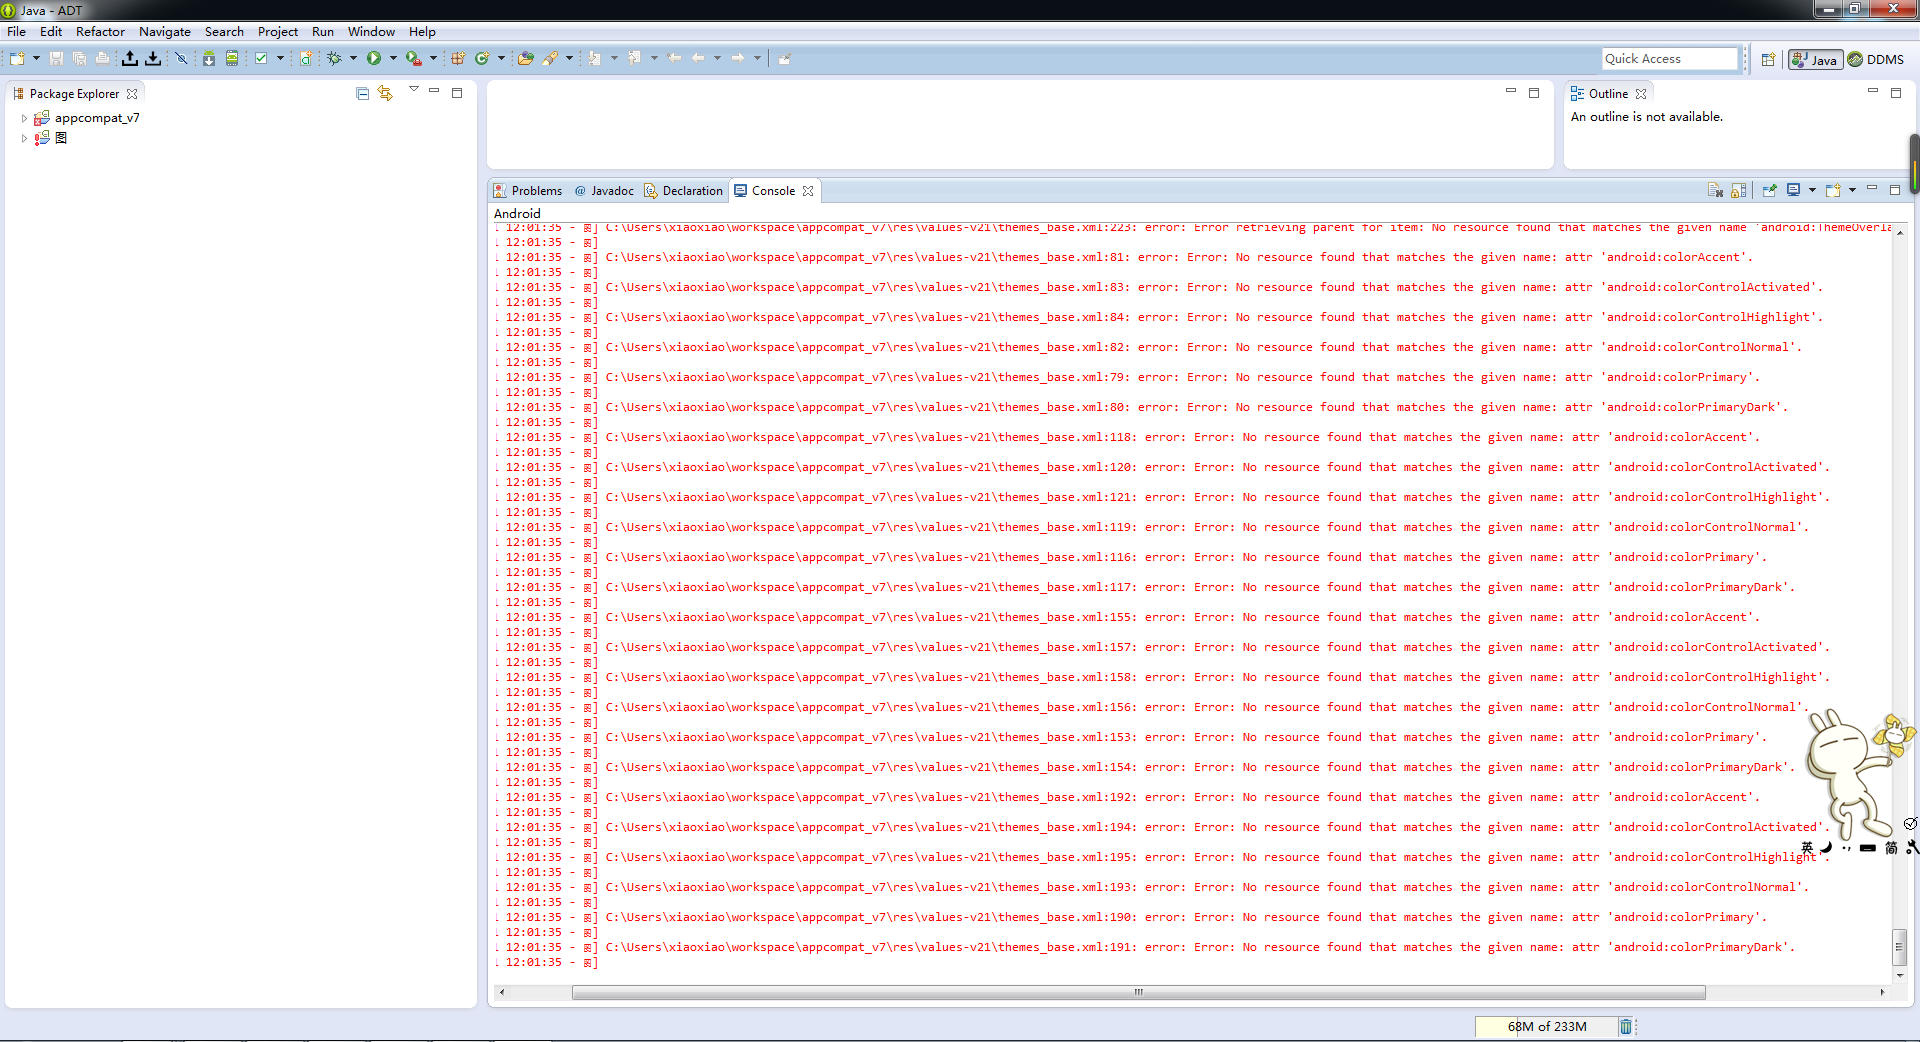Collapse all in Package Explorer
This screenshot has width=1920, height=1042.
[362, 94]
